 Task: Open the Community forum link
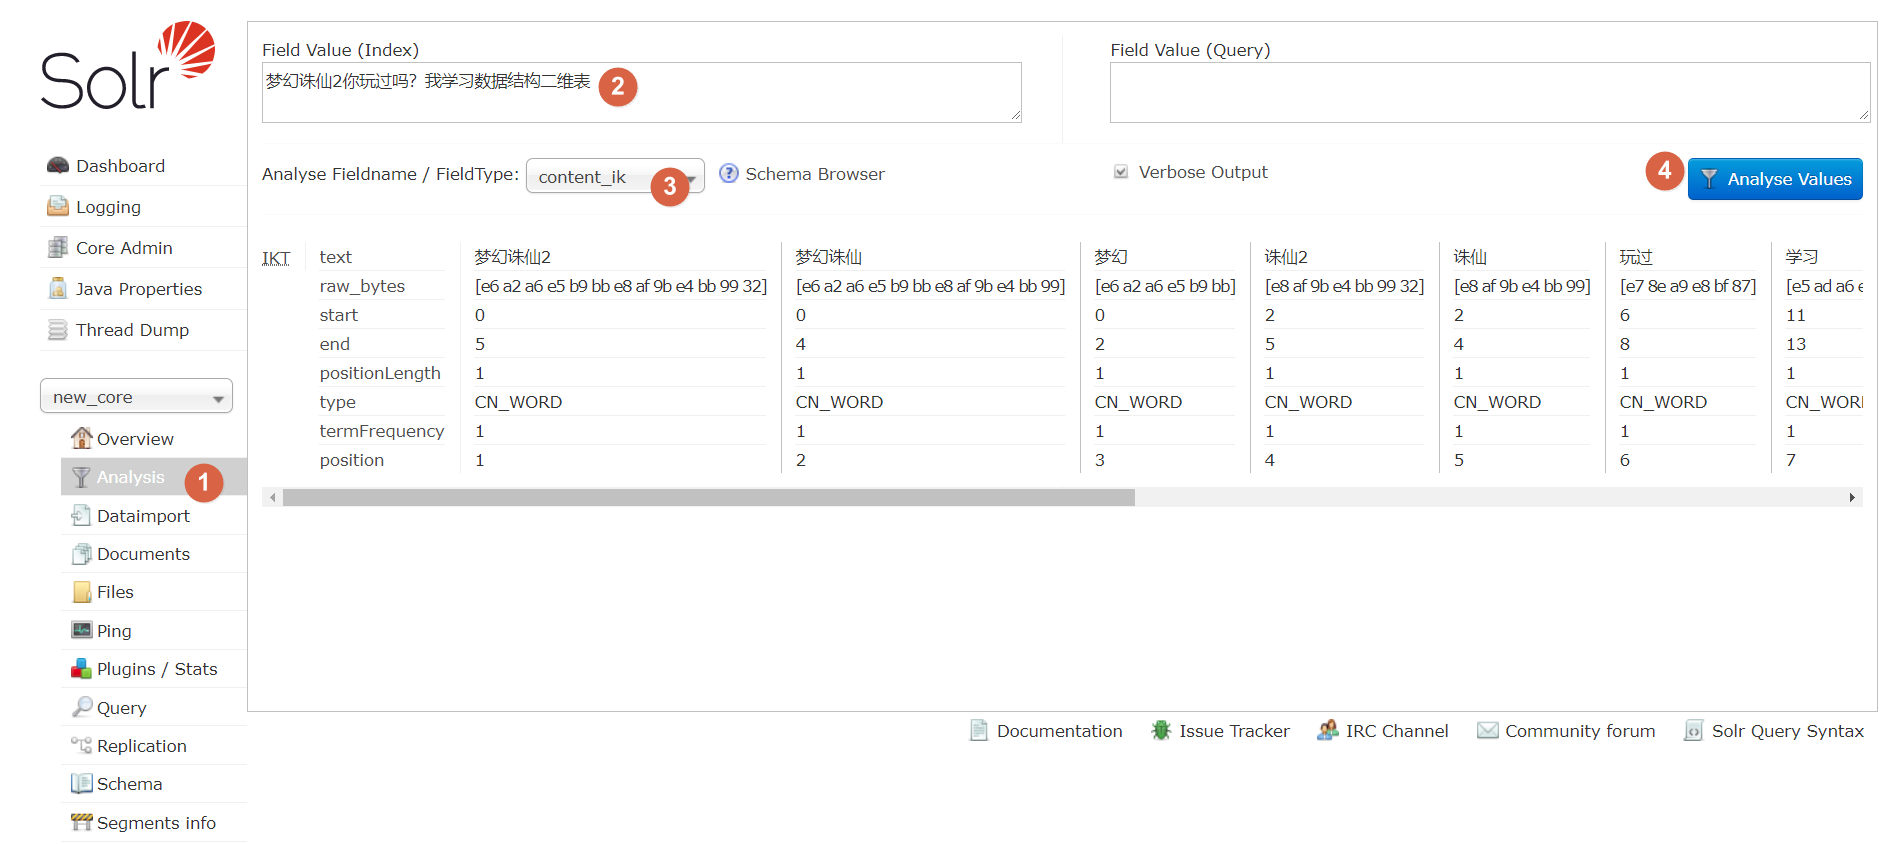pos(1580,730)
